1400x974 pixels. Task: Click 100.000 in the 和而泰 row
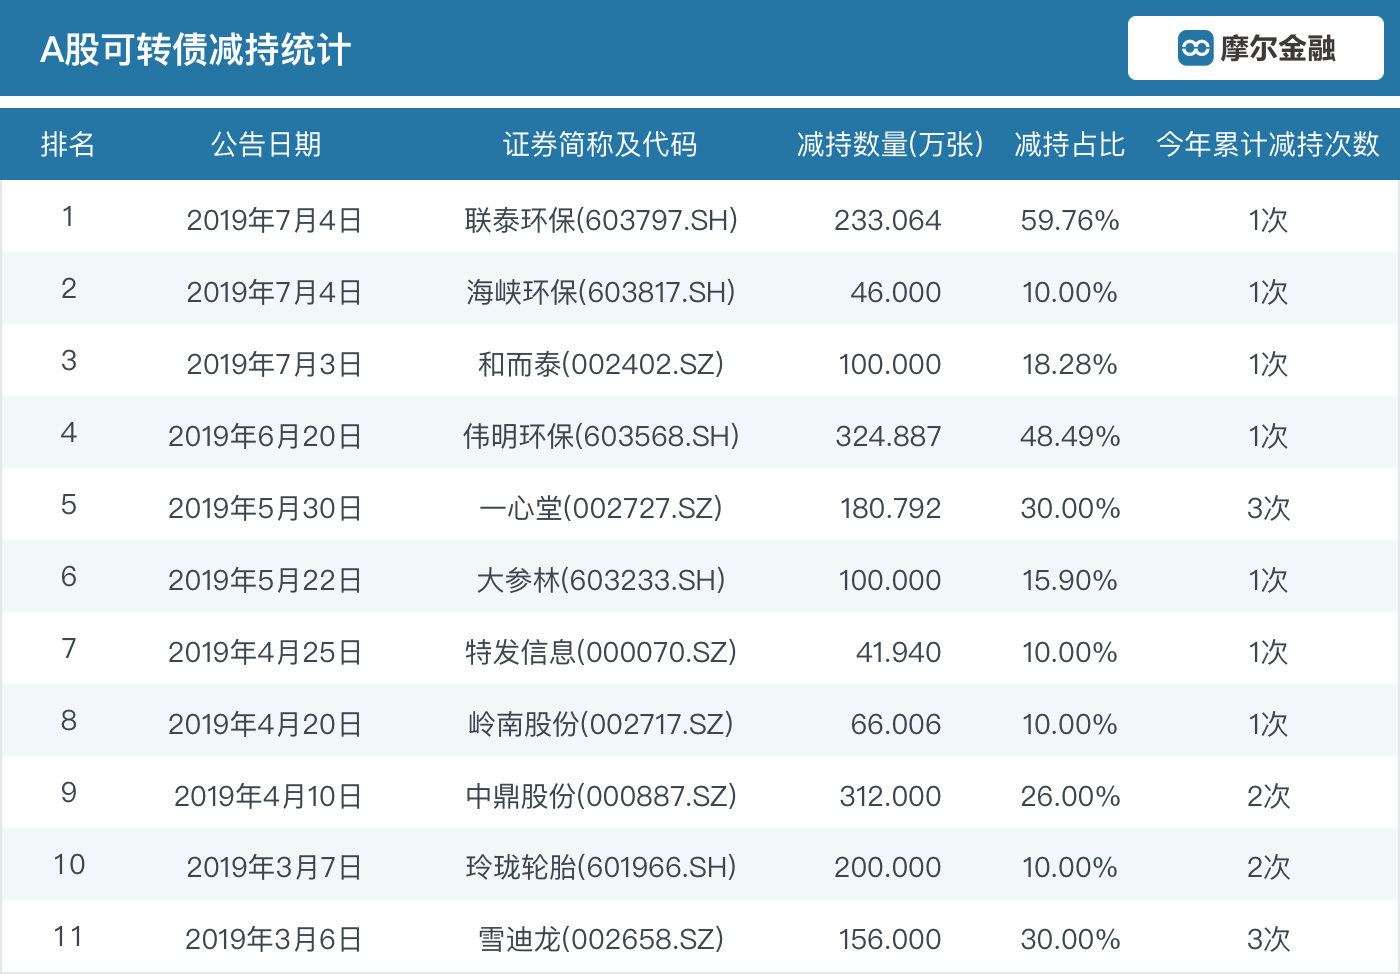890,364
